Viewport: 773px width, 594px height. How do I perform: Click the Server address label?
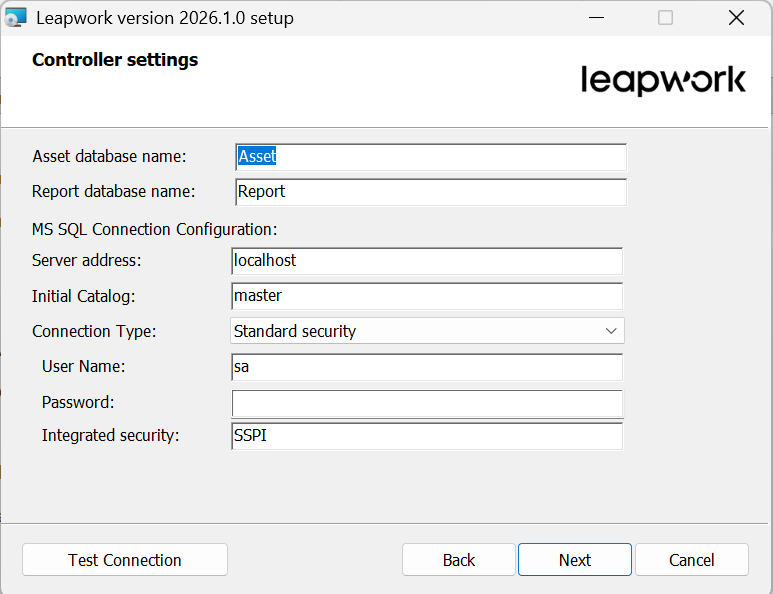click(86, 260)
